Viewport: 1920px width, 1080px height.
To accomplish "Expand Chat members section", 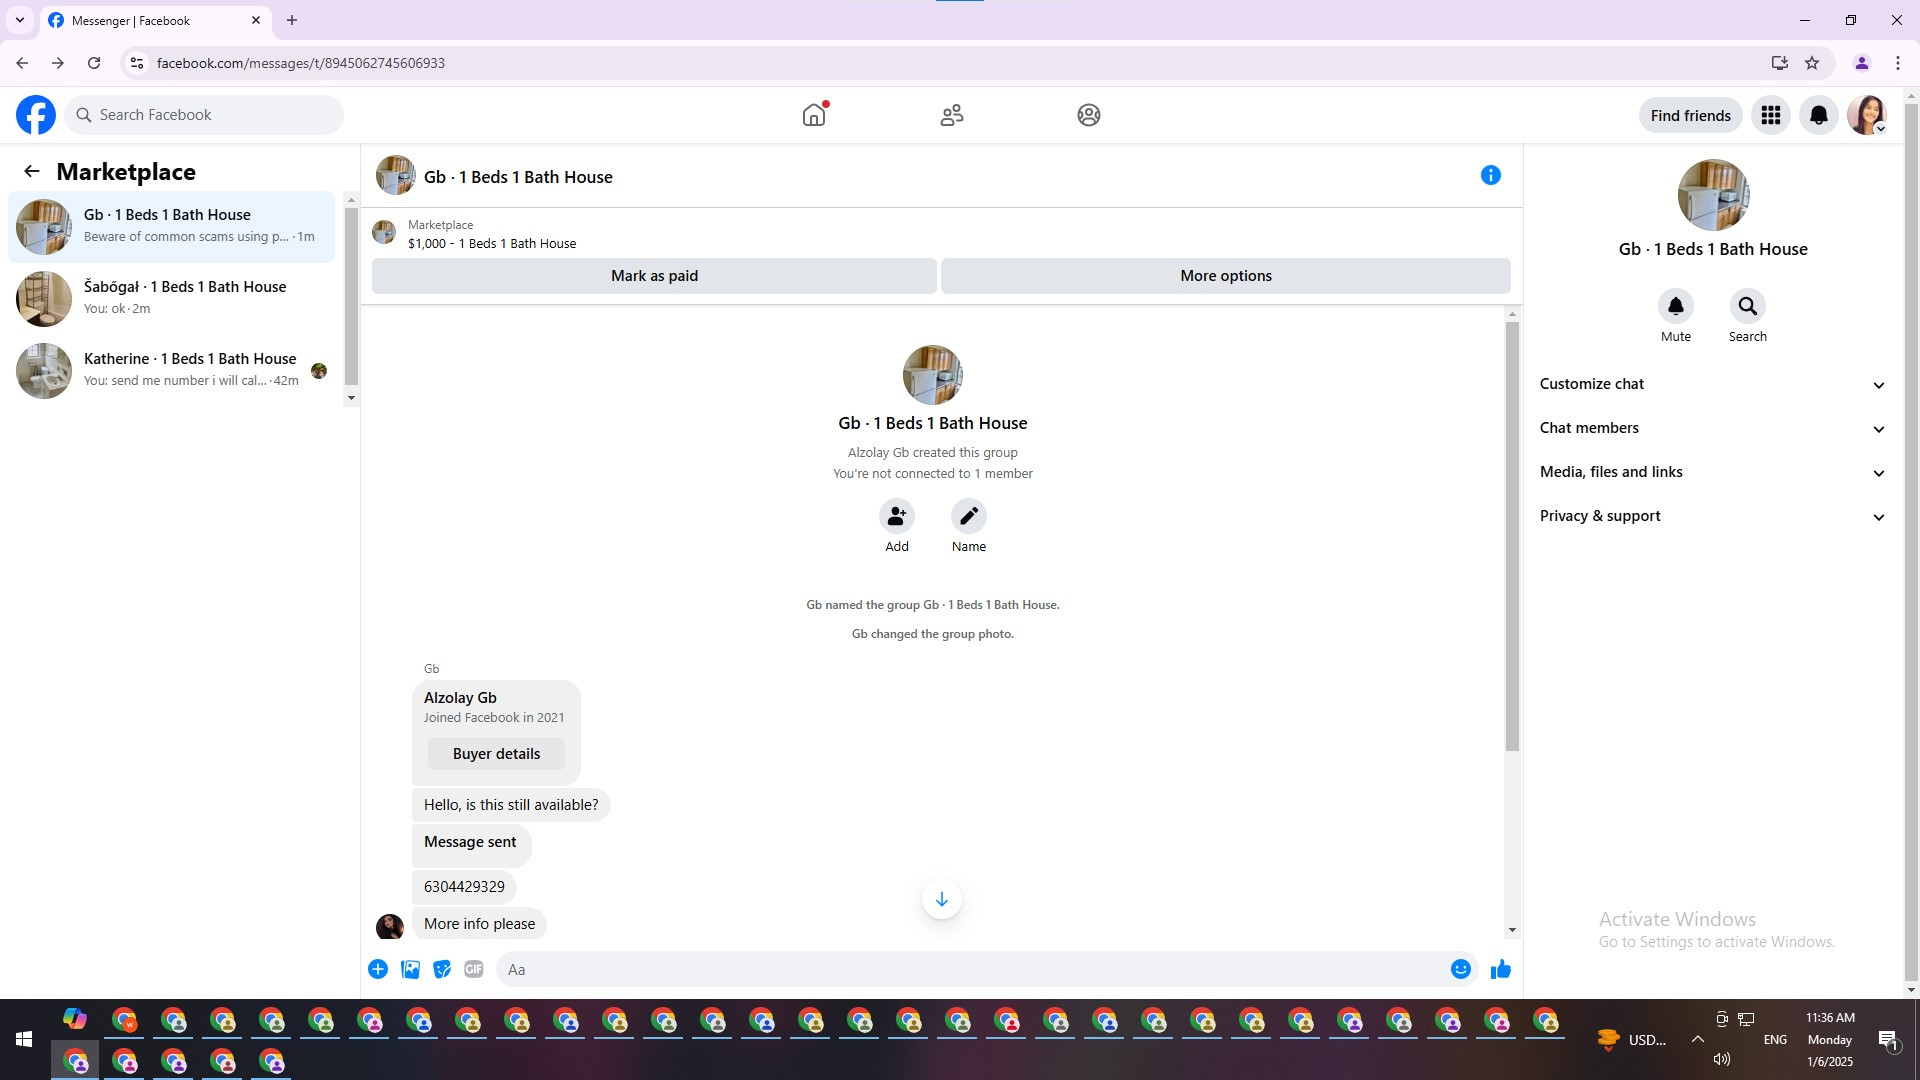I will click(x=1712, y=428).
